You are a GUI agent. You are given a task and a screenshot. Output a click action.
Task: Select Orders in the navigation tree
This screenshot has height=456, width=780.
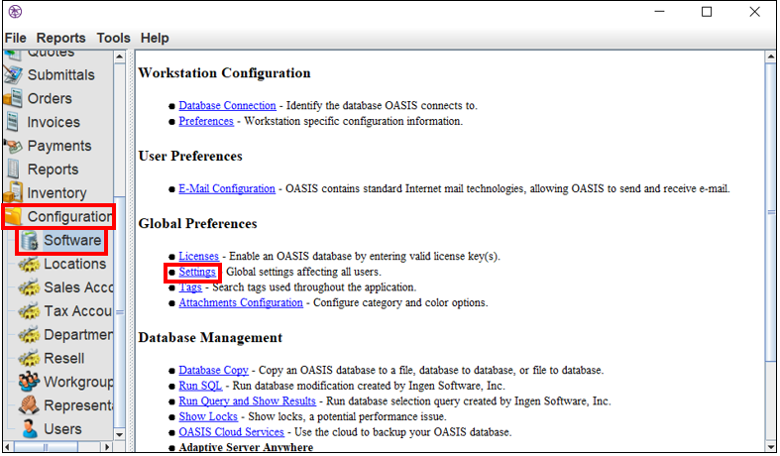50,98
